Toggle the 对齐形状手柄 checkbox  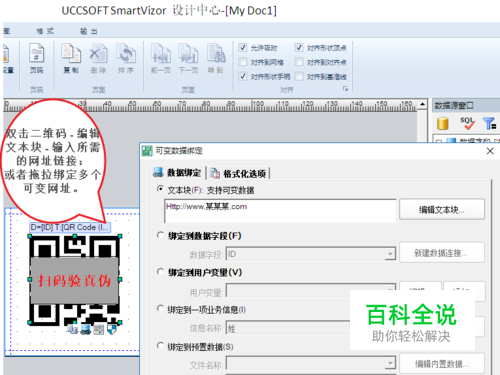(243, 76)
